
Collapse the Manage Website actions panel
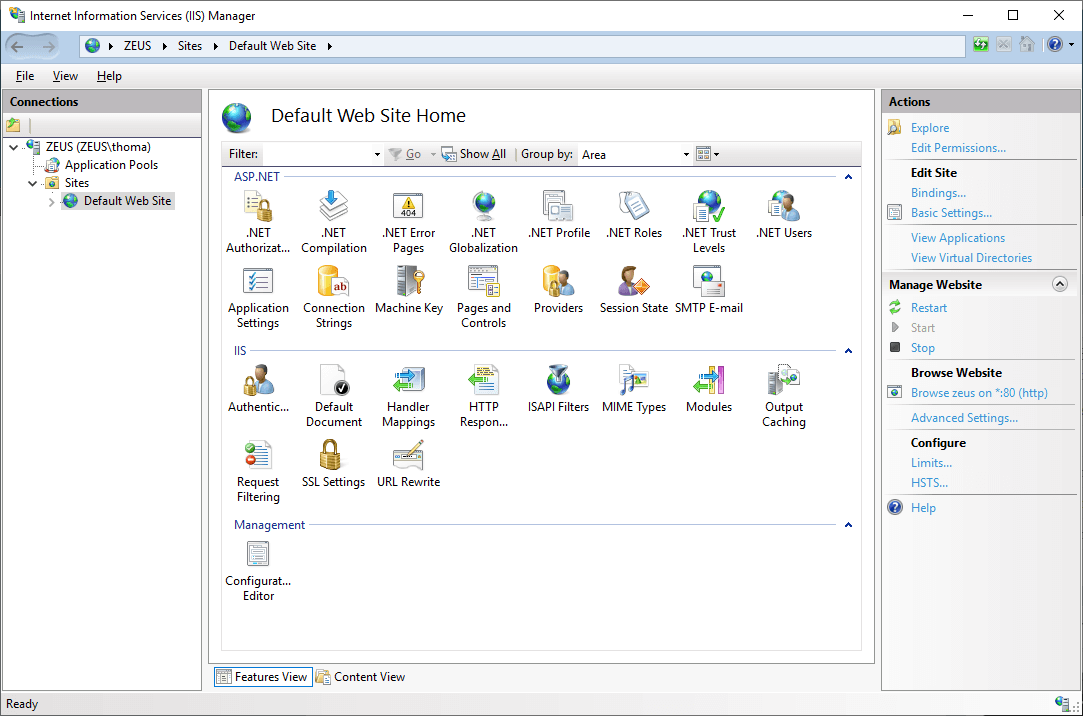(x=1060, y=284)
